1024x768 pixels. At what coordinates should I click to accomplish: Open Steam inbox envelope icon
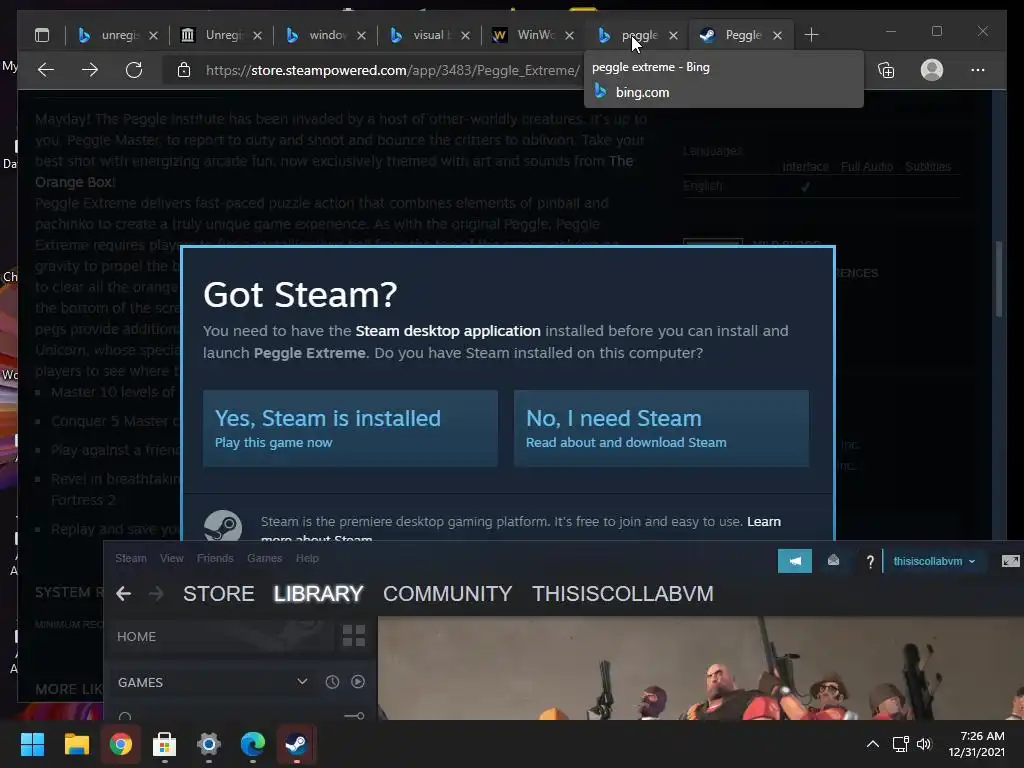point(833,560)
